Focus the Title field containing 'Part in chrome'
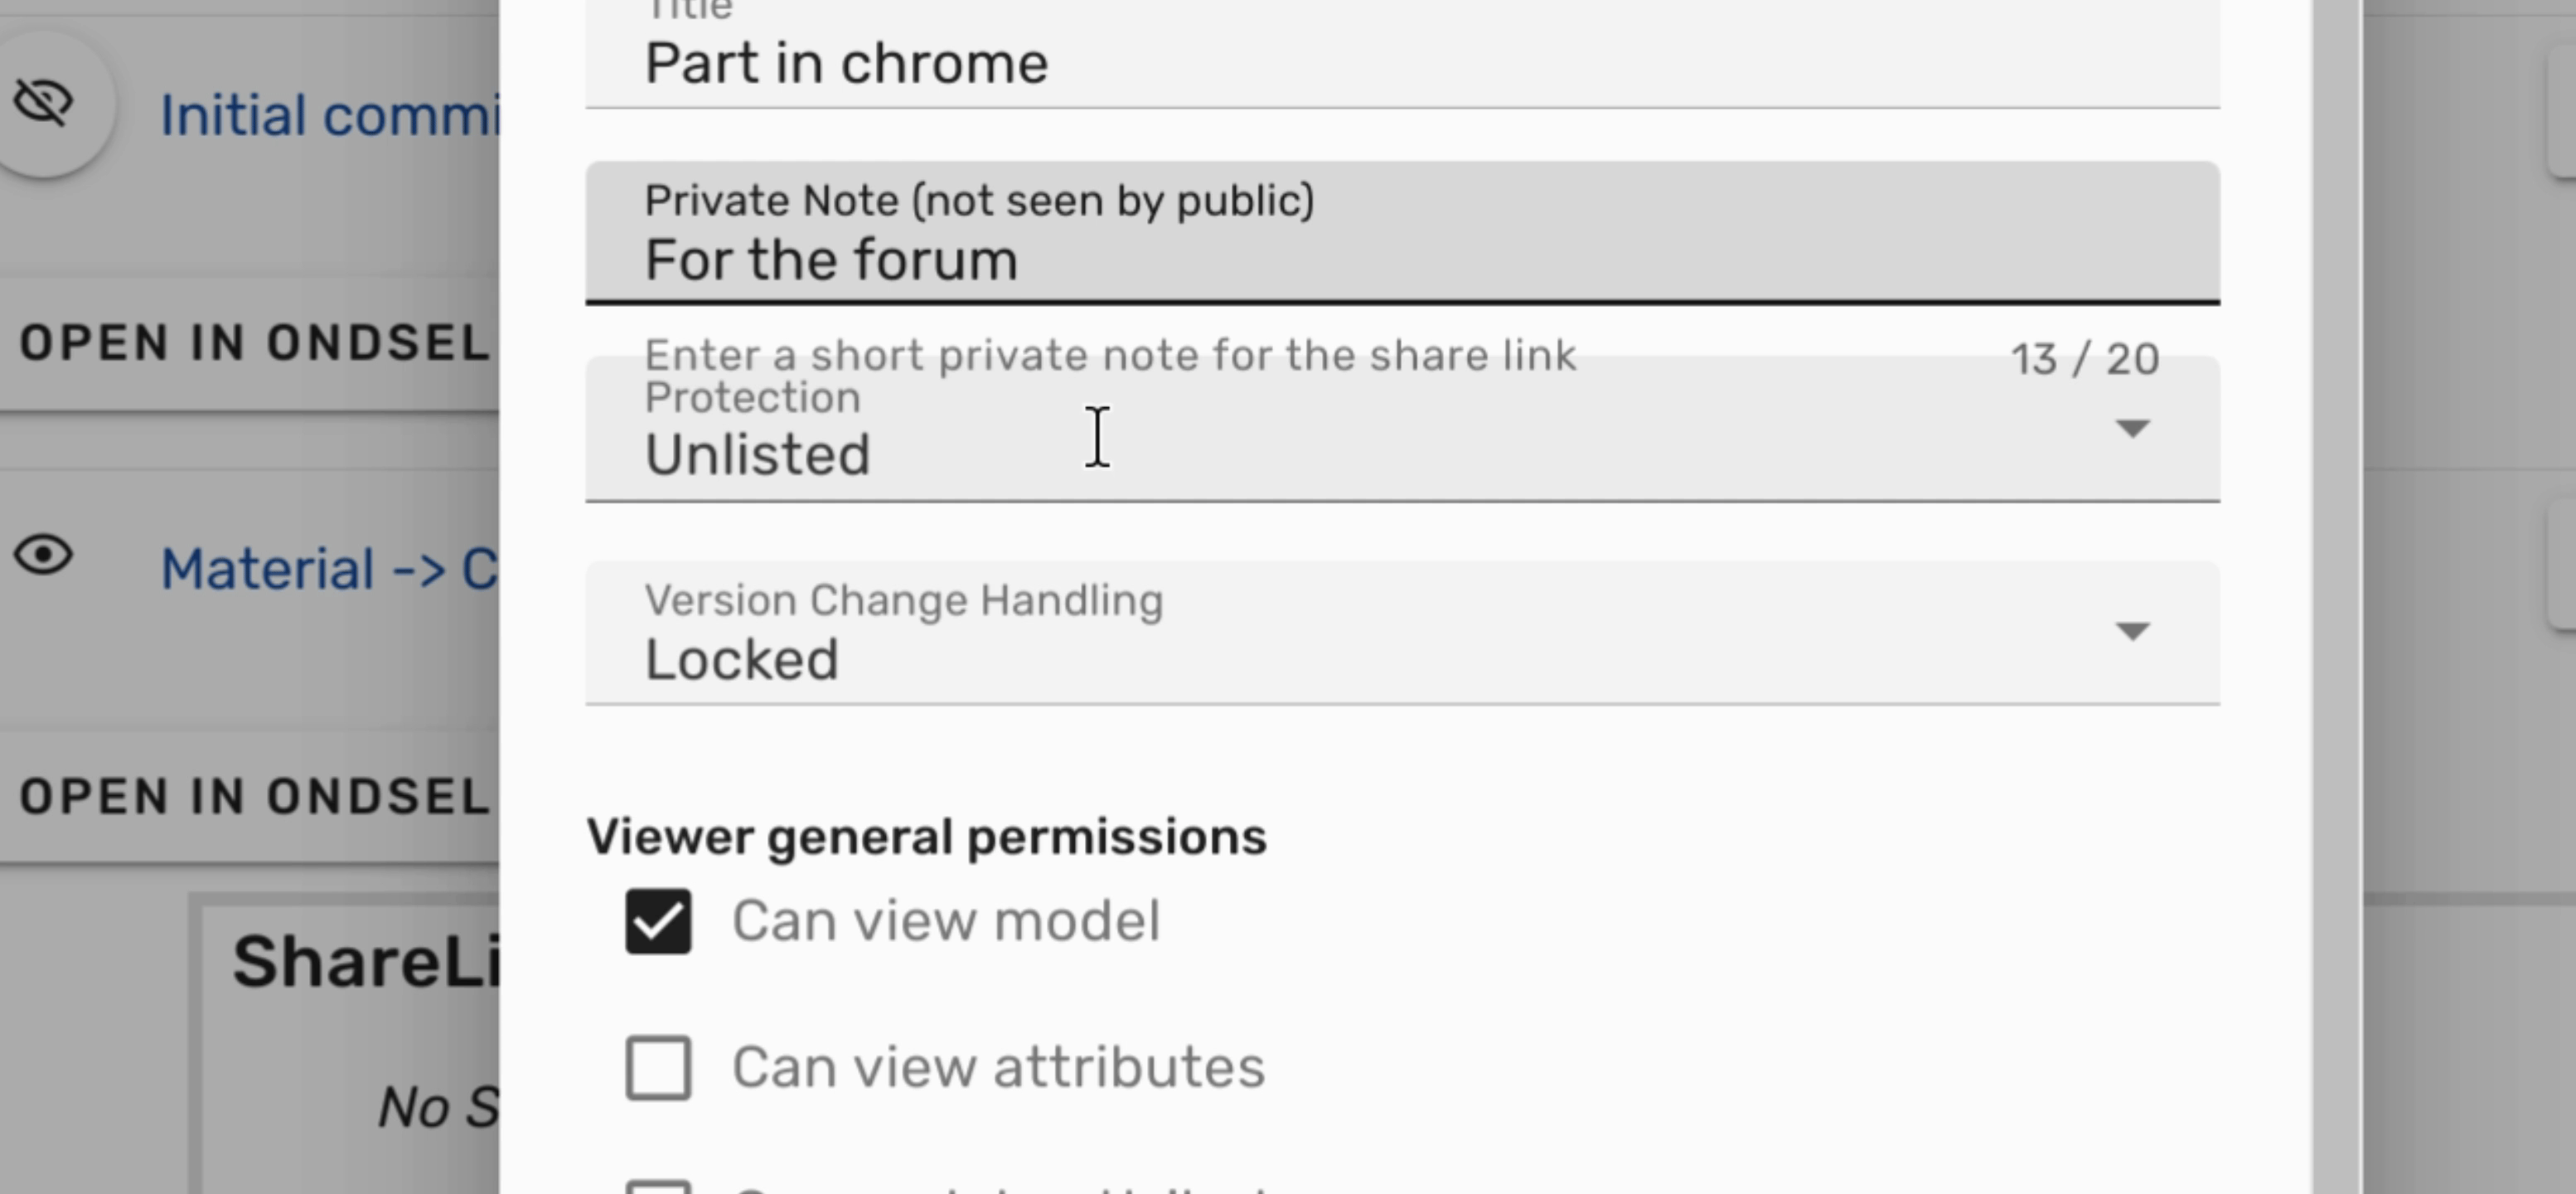2576x1194 pixels. coord(1400,64)
